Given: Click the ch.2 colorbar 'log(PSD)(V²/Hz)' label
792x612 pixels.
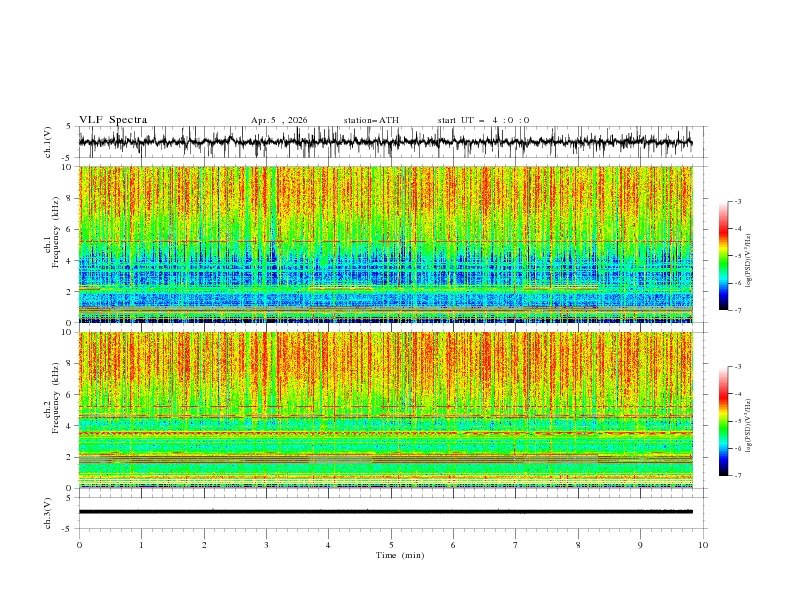Looking at the screenshot, I should (749, 426).
